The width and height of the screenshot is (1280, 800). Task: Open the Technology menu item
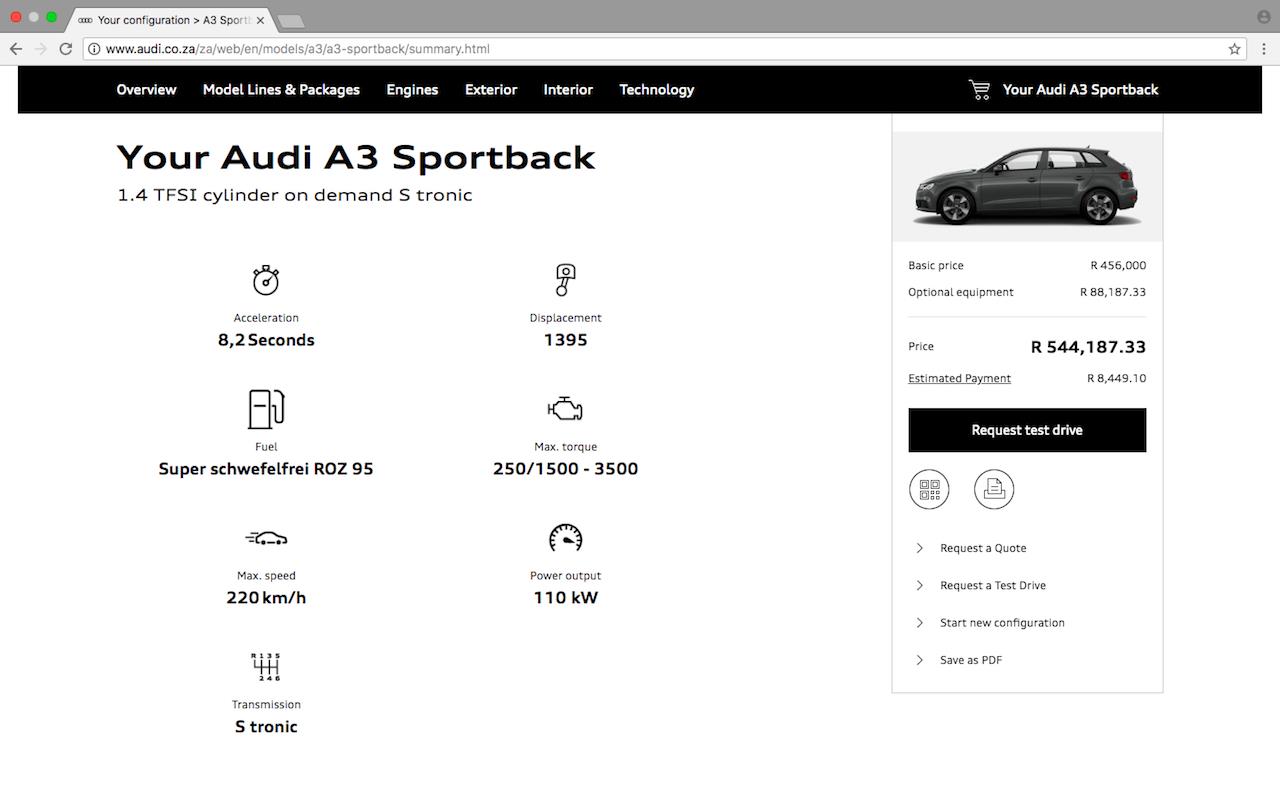(x=656, y=90)
